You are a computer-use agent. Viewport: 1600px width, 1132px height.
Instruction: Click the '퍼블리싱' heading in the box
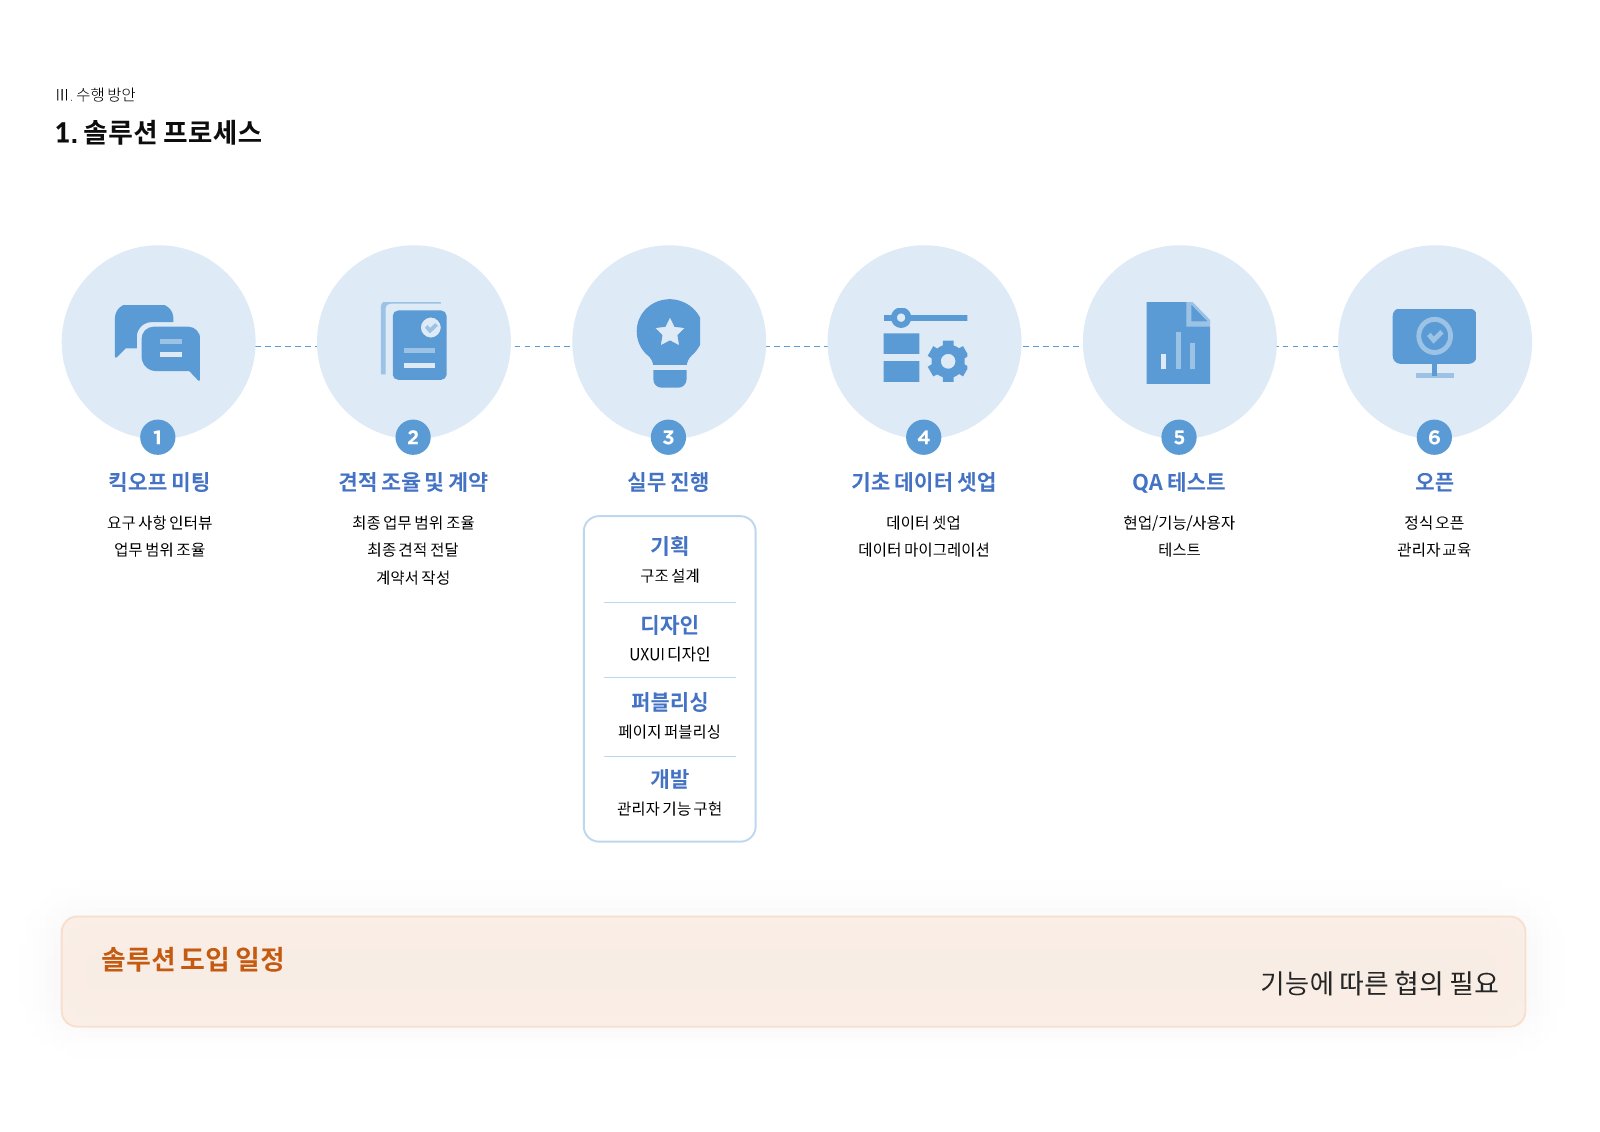click(669, 702)
